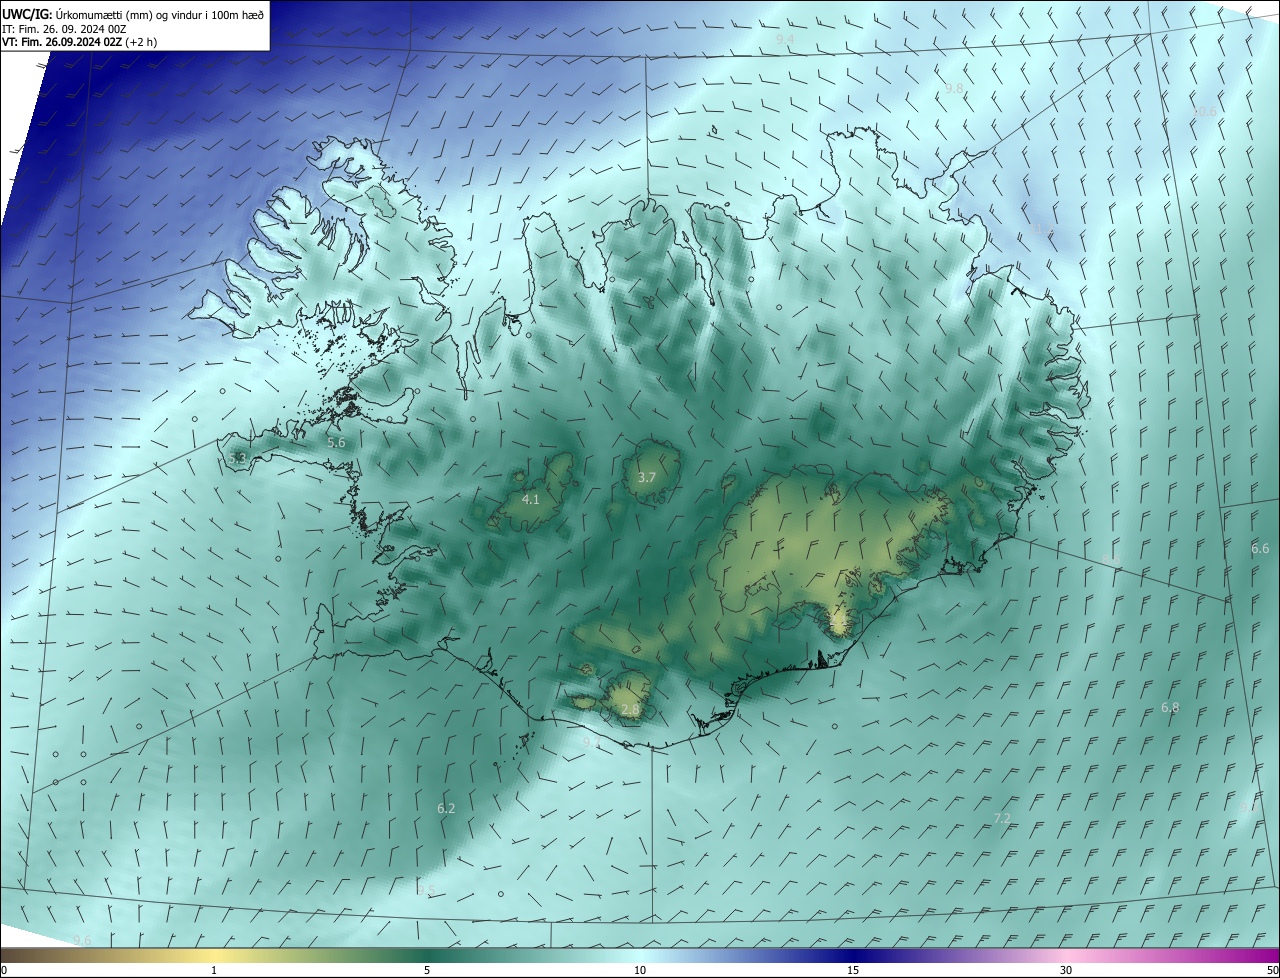Click the 10 tick label on the colorbar
This screenshot has width=1280, height=978.
[x=640, y=970]
